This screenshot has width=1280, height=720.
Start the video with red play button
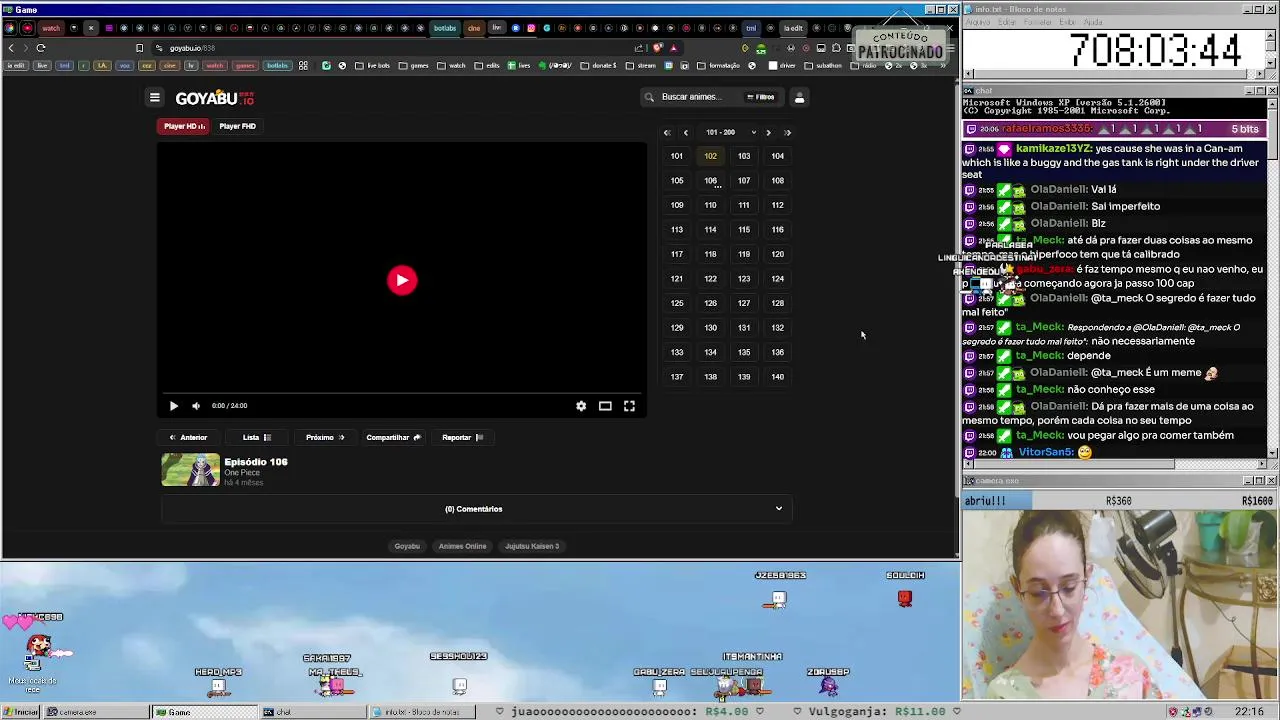coord(402,280)
